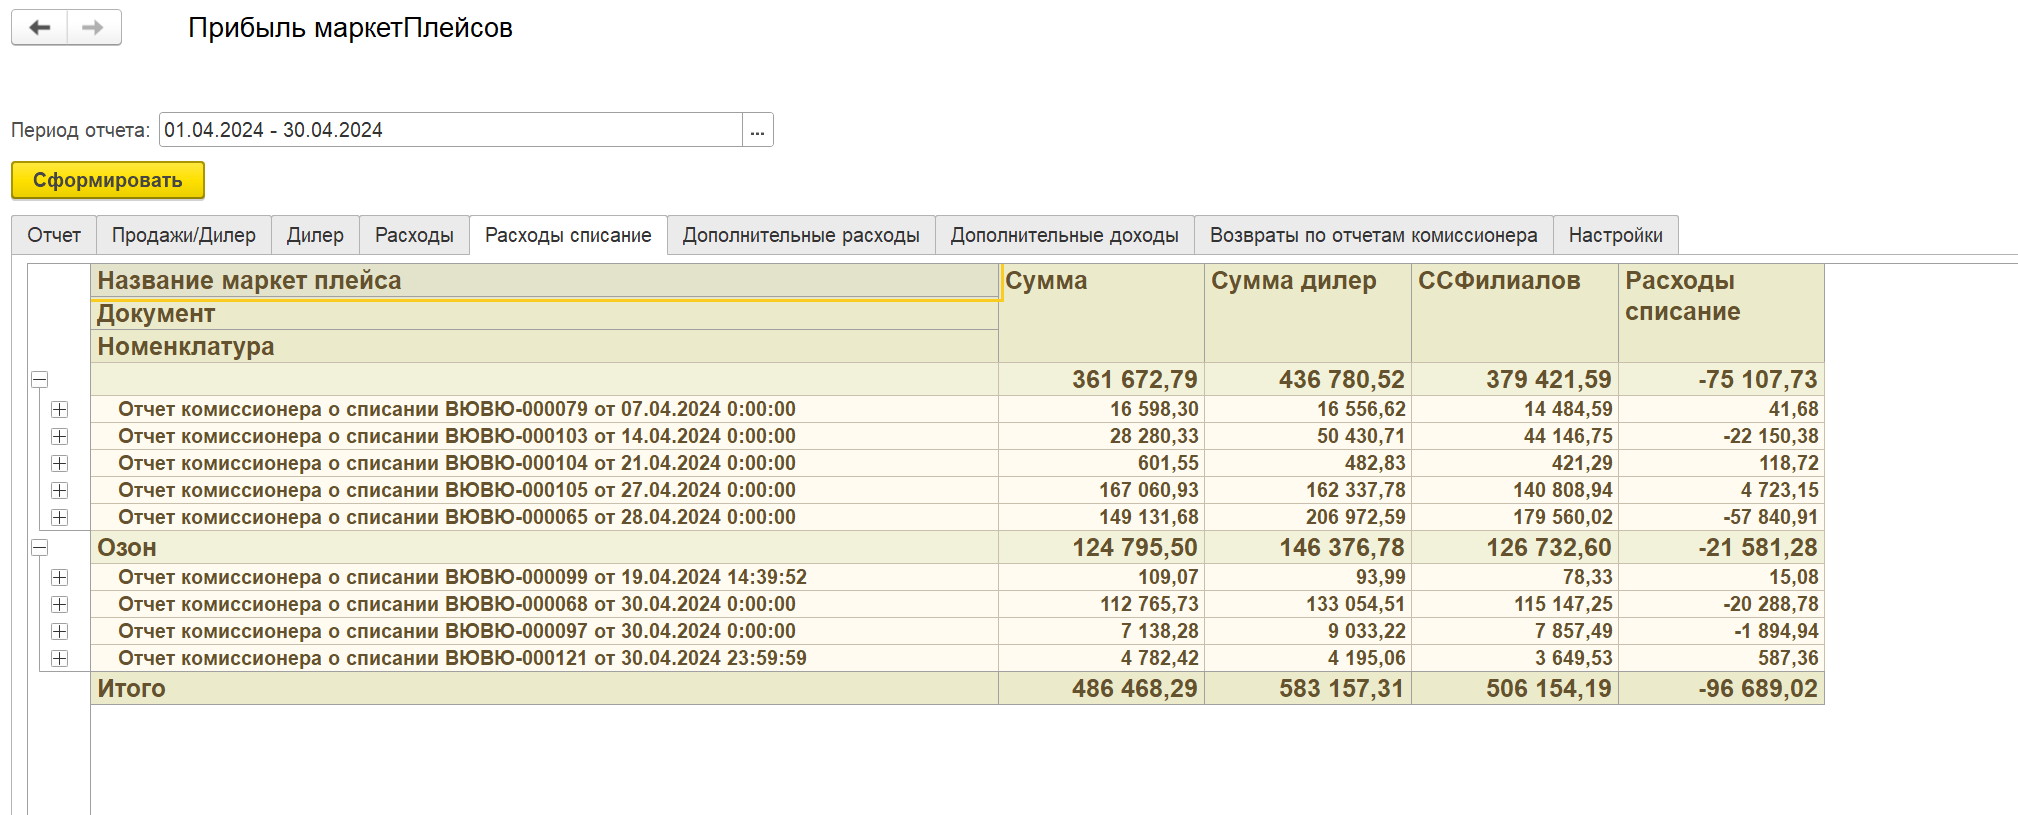Collapse the Озон group

coord(40,548)
